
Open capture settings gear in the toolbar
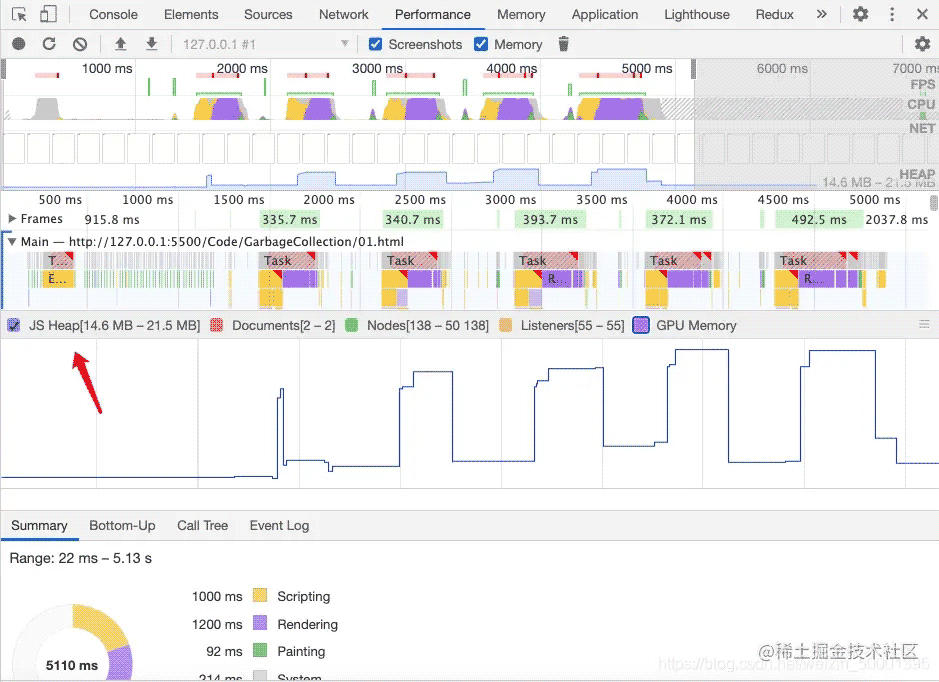click(922, 44)
